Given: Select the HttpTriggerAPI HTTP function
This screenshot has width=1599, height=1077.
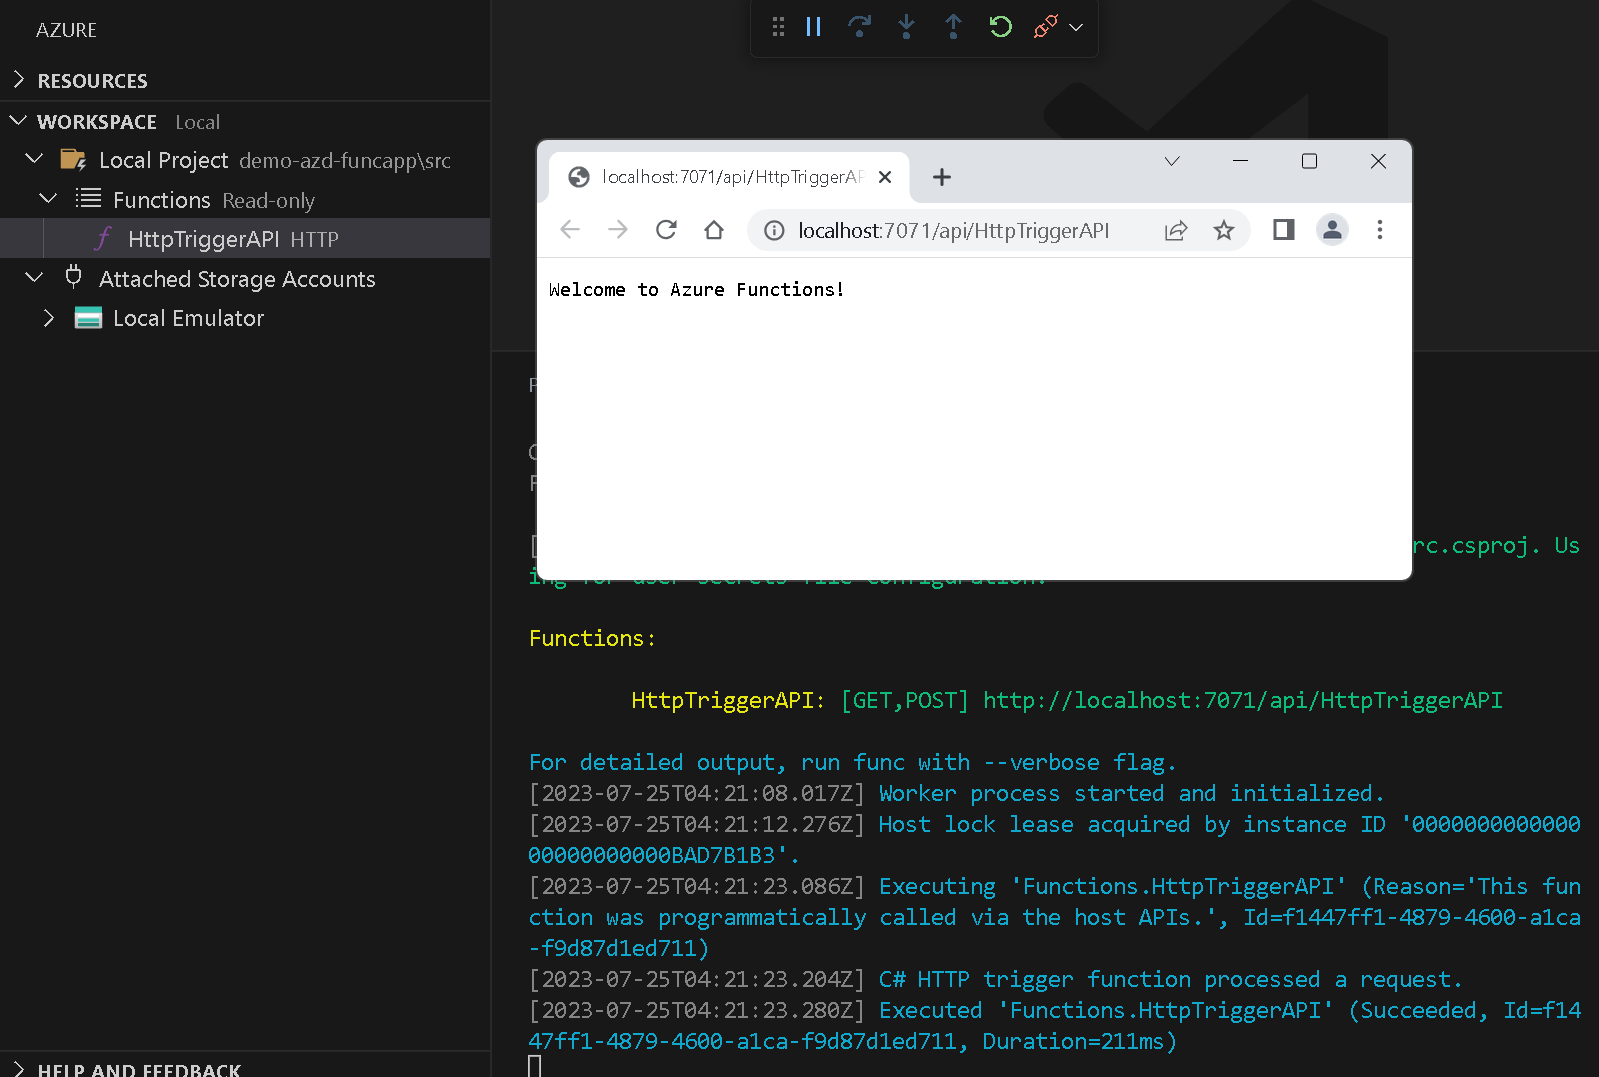Looking at the screenshot, I should pos(245,238).
